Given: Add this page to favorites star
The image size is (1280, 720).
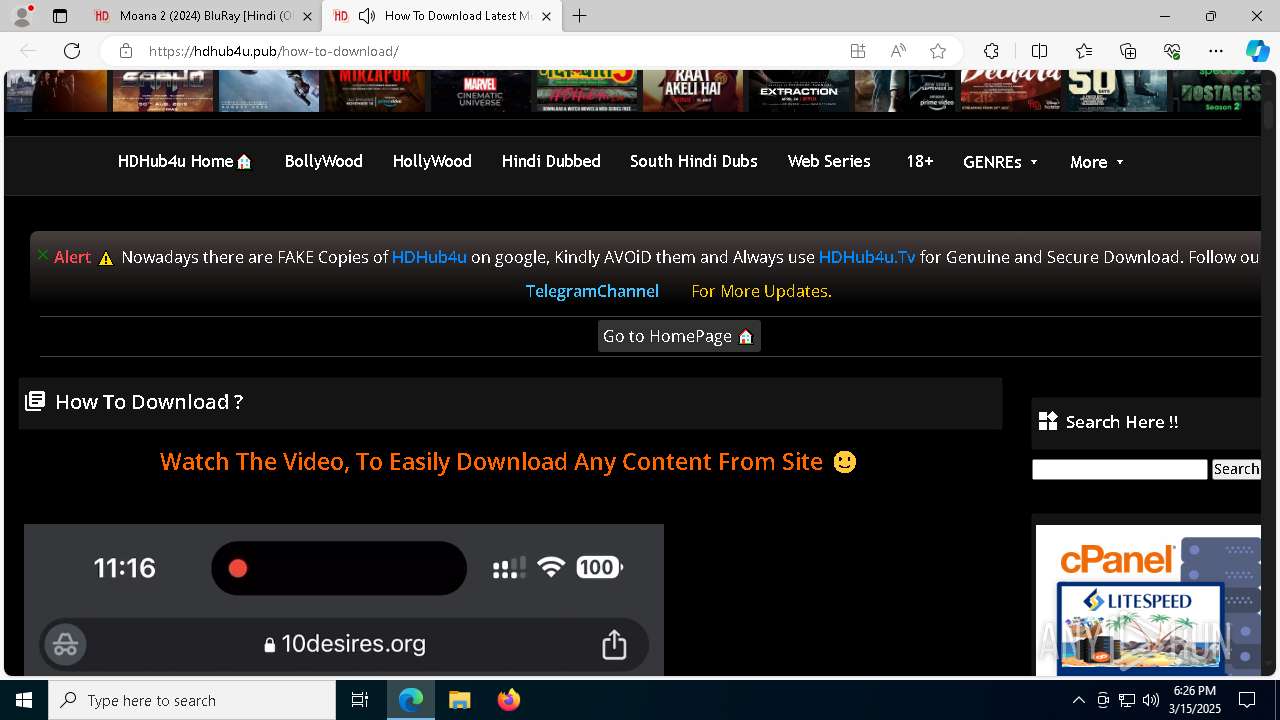Looking at the screenshot, I should pyautogui.click(x=938, y=51).
